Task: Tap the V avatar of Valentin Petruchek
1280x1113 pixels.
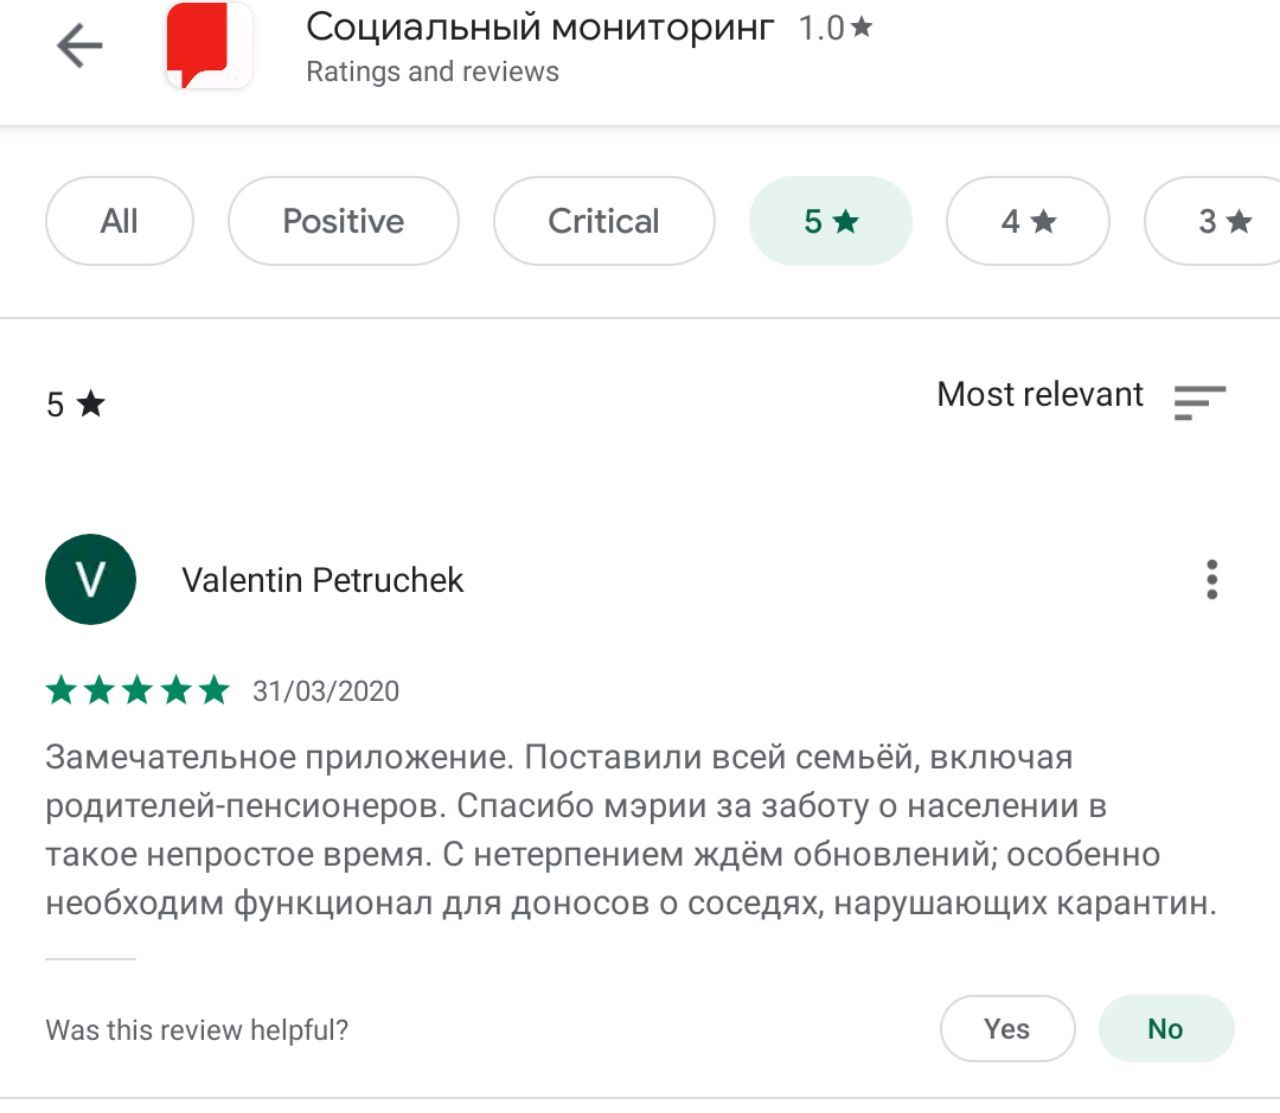Action: pos(90,579)
